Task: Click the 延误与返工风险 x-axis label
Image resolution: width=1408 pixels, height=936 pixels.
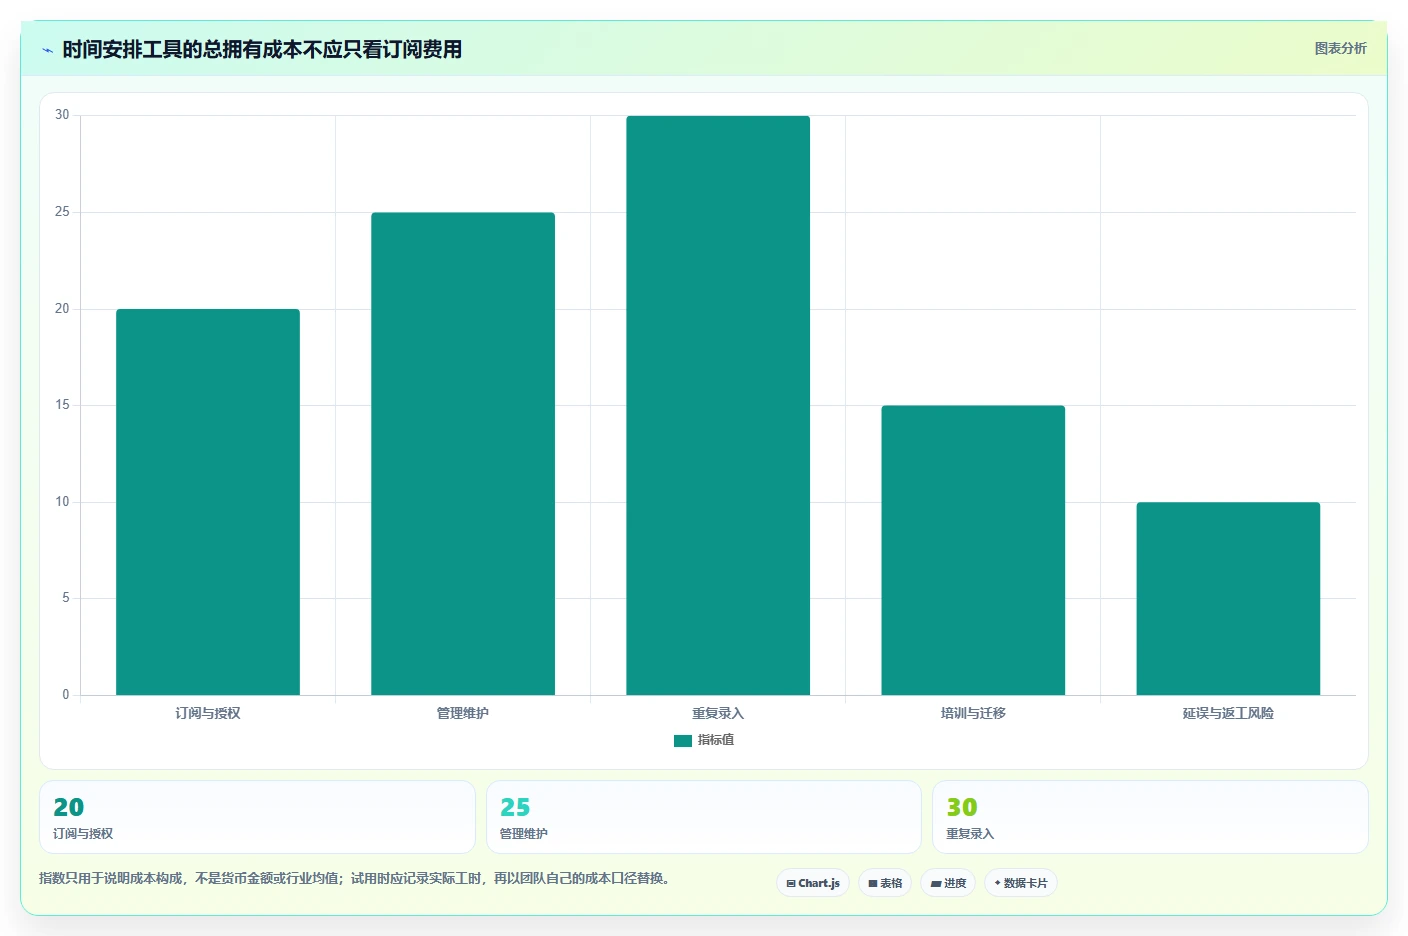Action: (x=1228, y=713)
